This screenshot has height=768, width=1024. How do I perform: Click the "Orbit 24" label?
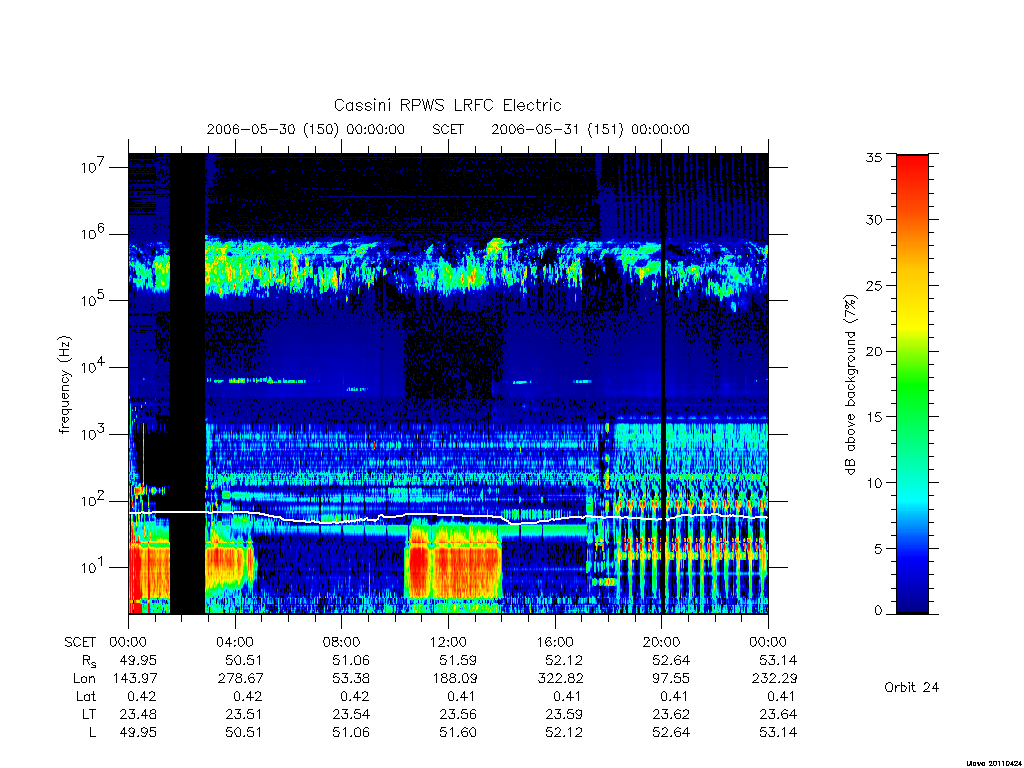coord(911,687)
